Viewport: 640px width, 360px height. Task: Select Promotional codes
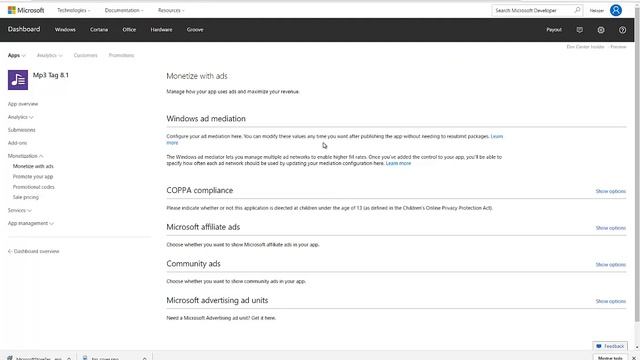33,187
